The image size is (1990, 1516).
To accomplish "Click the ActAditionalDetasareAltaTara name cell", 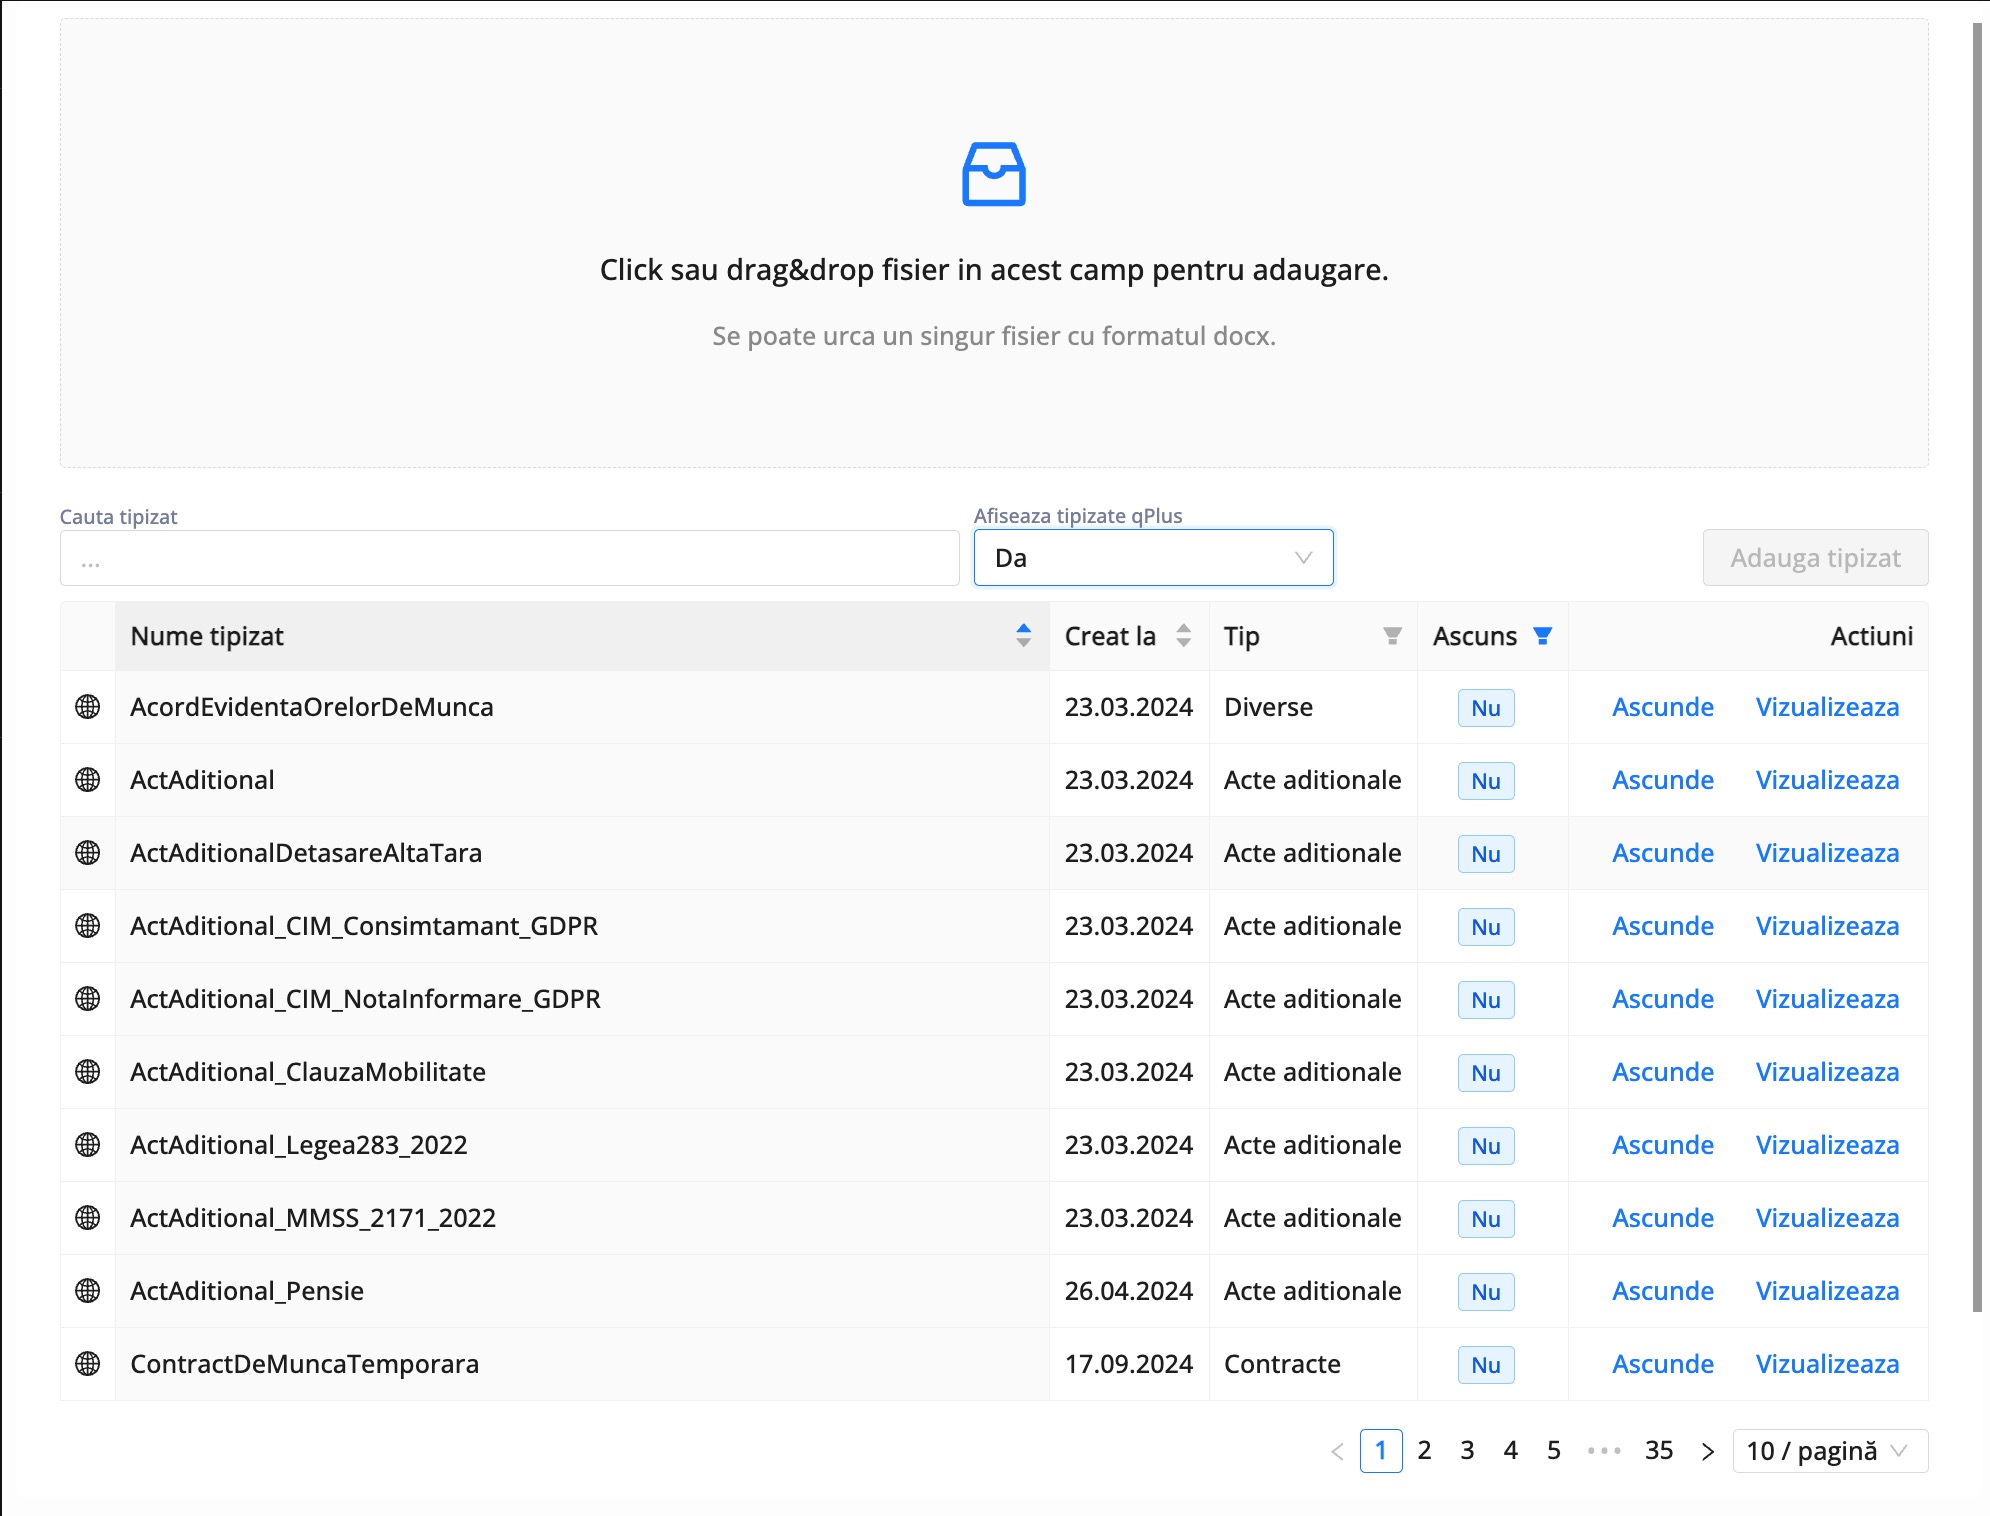I will coord(582,853).
